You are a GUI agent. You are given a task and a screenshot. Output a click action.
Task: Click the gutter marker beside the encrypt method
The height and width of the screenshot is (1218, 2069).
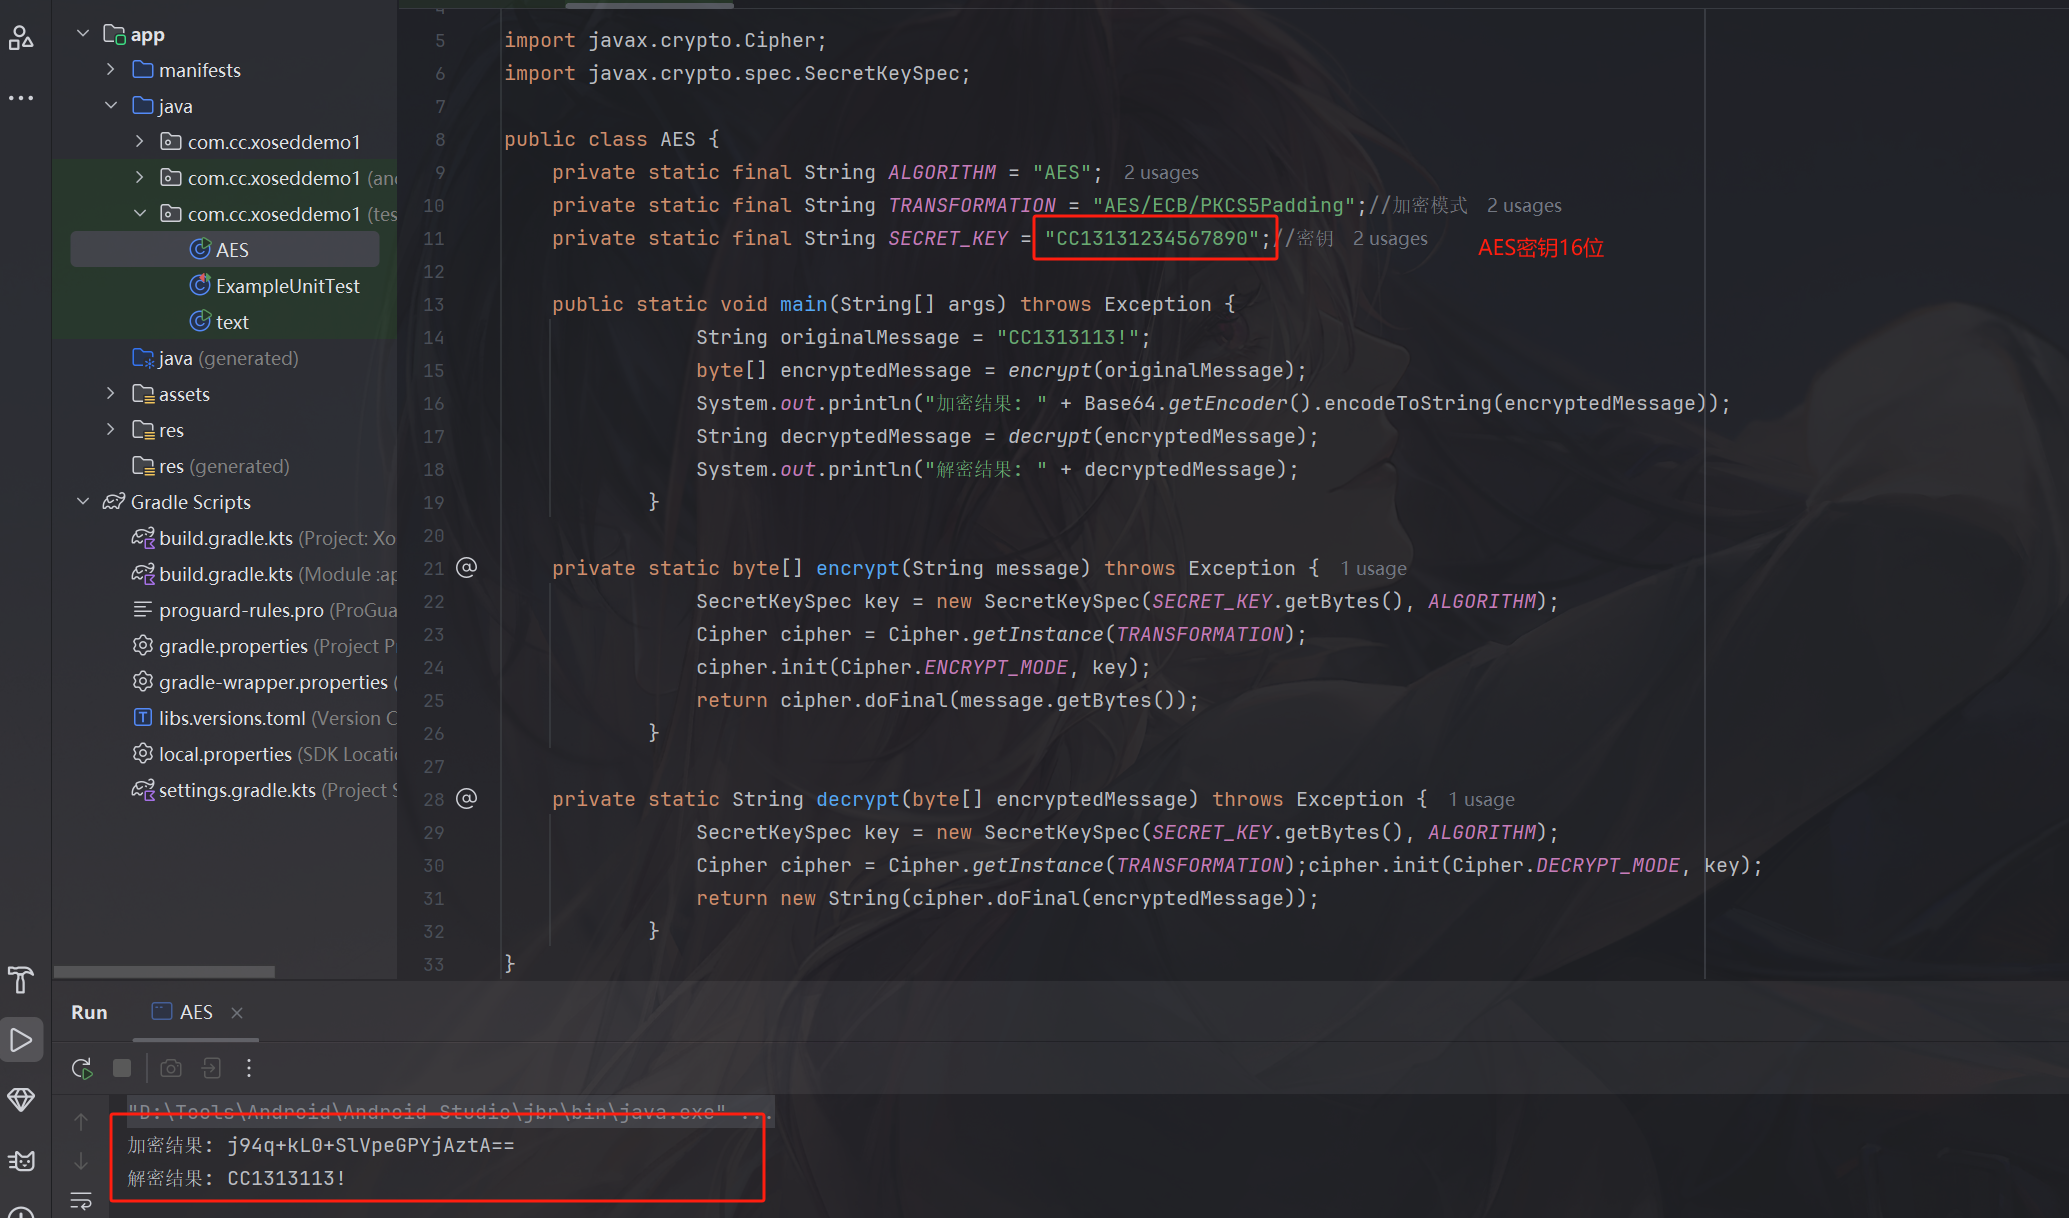pyautogui.click(x=467, y=568)
